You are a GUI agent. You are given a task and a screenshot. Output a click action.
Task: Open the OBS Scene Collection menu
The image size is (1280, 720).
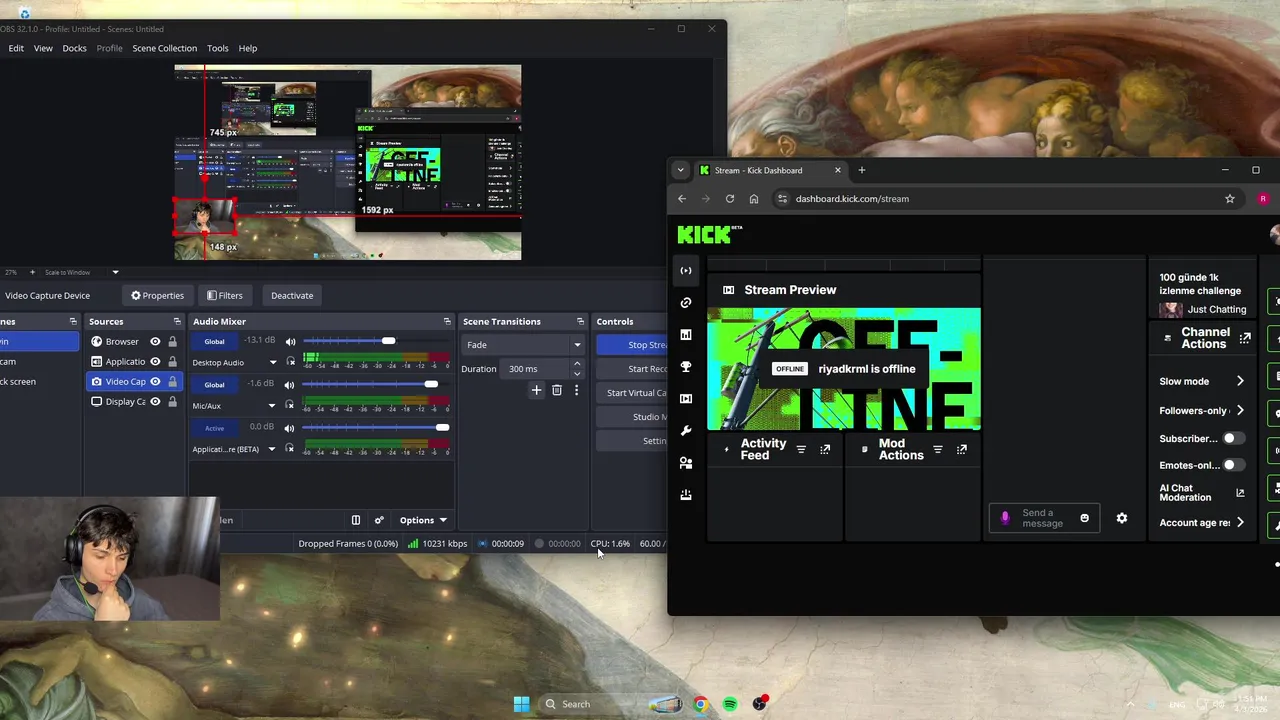165,48
